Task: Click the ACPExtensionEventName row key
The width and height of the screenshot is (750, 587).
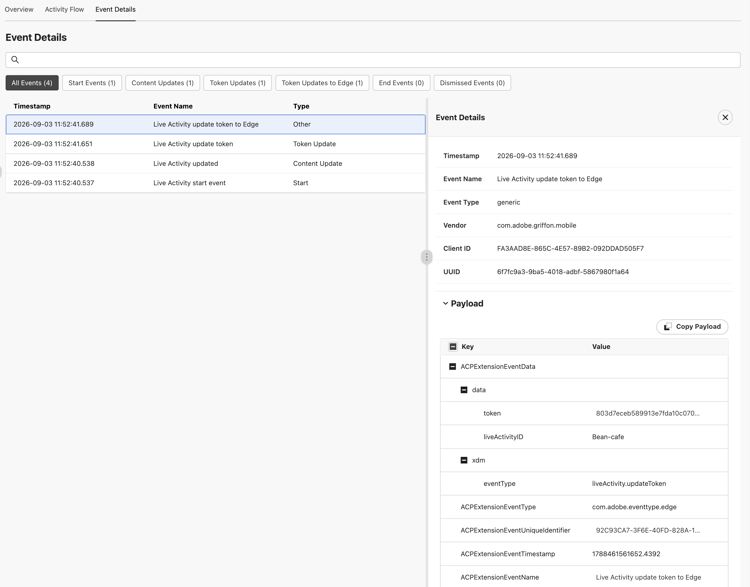Action: coord(499,577)
